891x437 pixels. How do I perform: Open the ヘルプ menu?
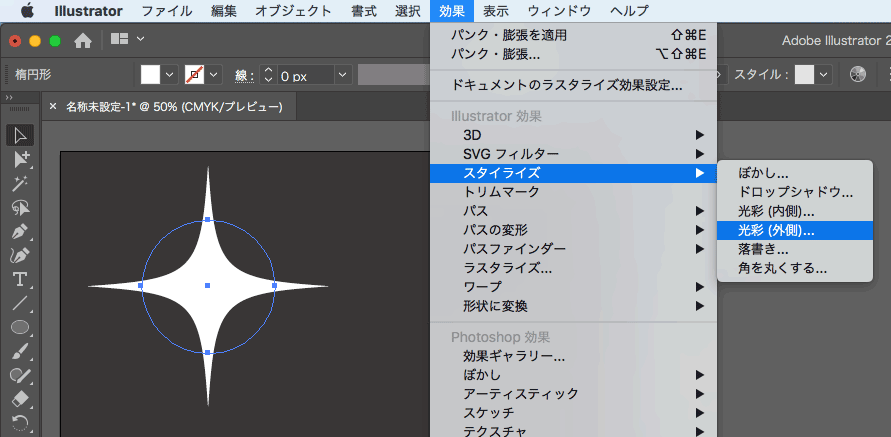629,10
